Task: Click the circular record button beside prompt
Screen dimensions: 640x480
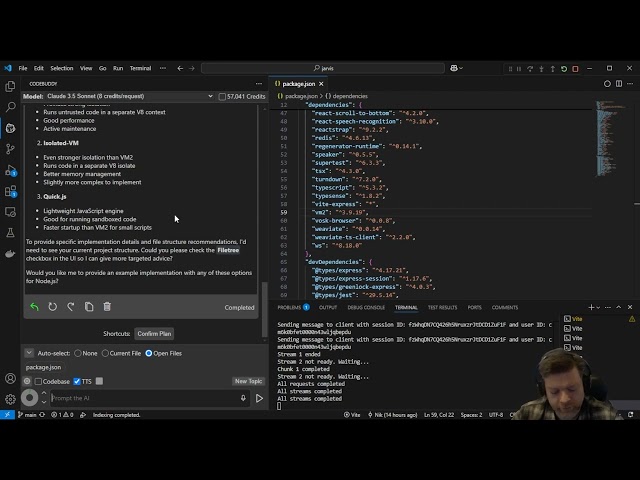Action: coord(29,398)
